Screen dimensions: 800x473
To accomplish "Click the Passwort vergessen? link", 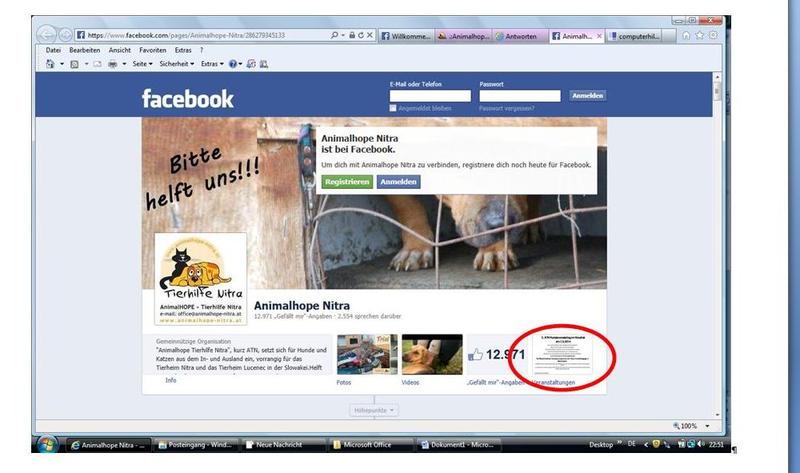I will (507, 108).
